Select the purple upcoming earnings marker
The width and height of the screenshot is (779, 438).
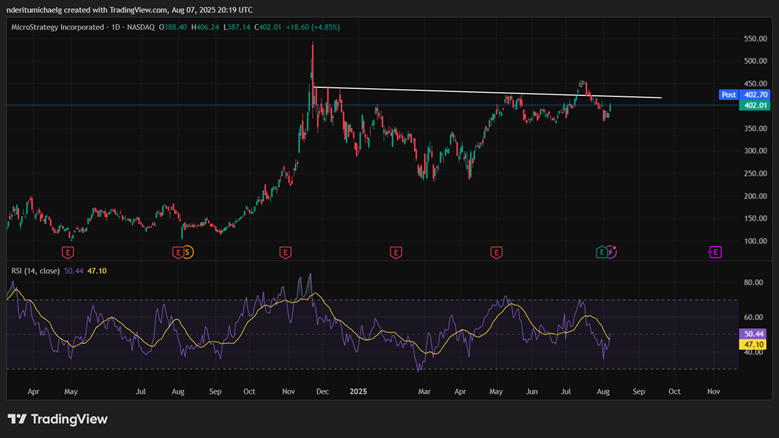point(715,252)
